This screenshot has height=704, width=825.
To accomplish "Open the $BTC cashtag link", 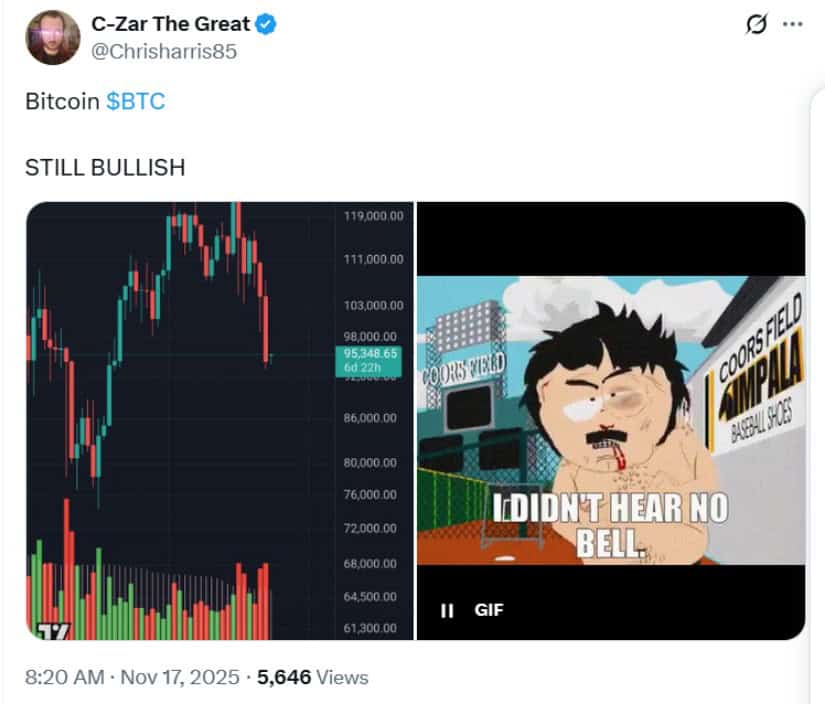I will click(135, 102).
